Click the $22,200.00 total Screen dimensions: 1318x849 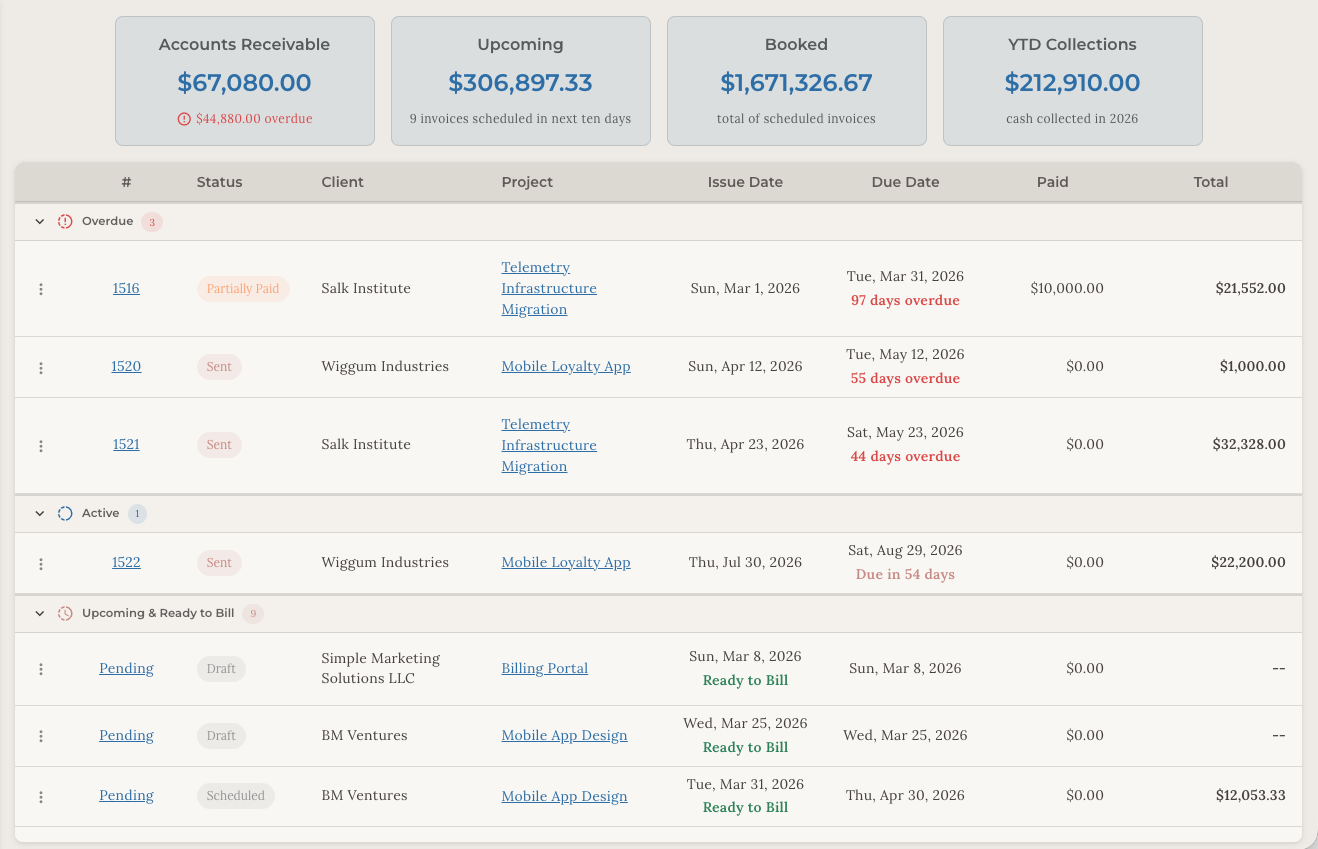coord(1248,562)
